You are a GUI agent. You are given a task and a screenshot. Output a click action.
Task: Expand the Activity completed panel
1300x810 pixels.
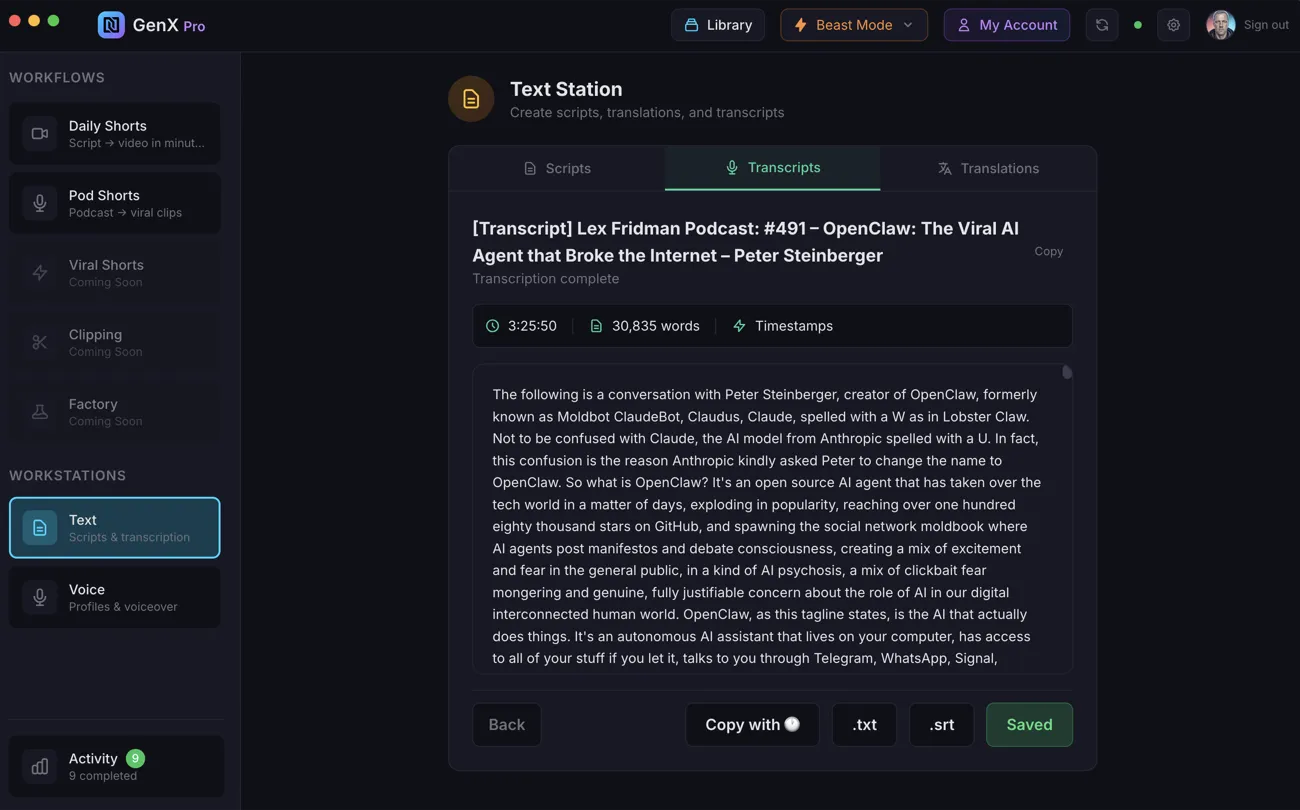[114, 765]
